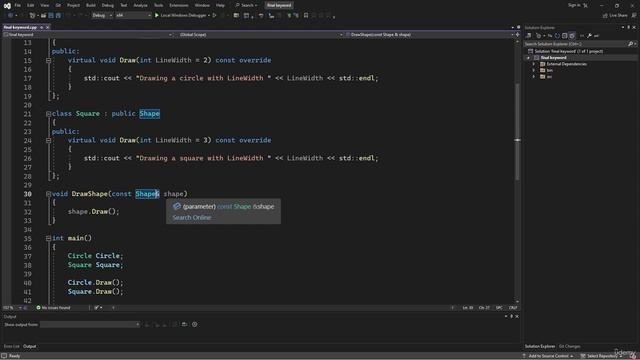Viewport: 640px width, 360px height.
Task: Click the notification icon at status bar
Action: pyautogui.click(x=633, y=356)
